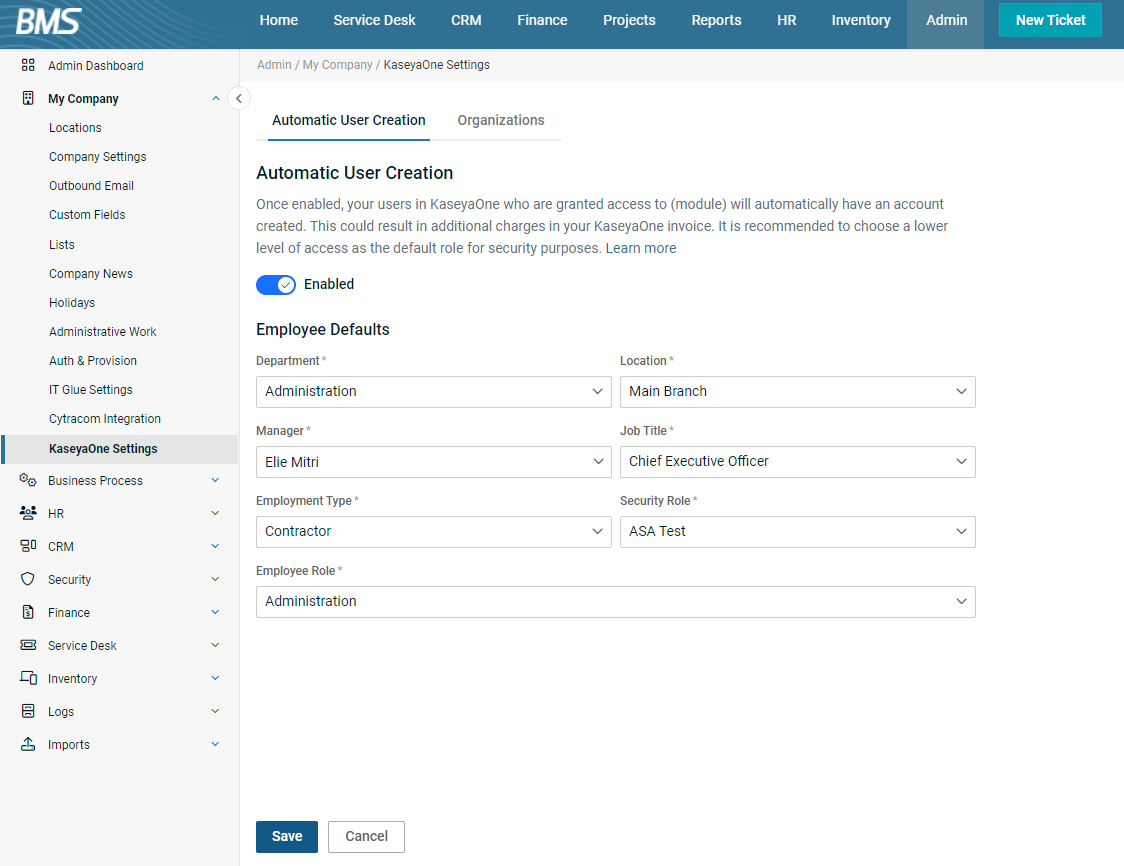Screen dimensions: 1124x866
Task: Click Admin in the breadcrumb
Action: click(x=275, y=65)
